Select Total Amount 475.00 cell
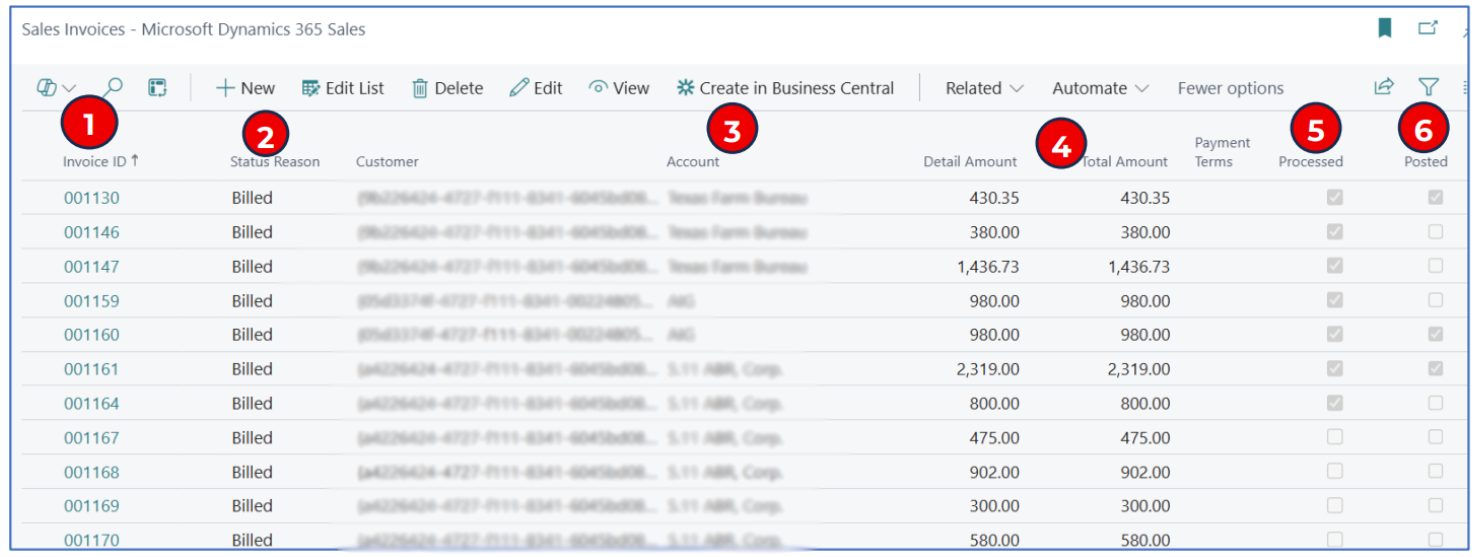Image resolution: width=1478 pixels, height=557 pixels. coord(1144,437)
